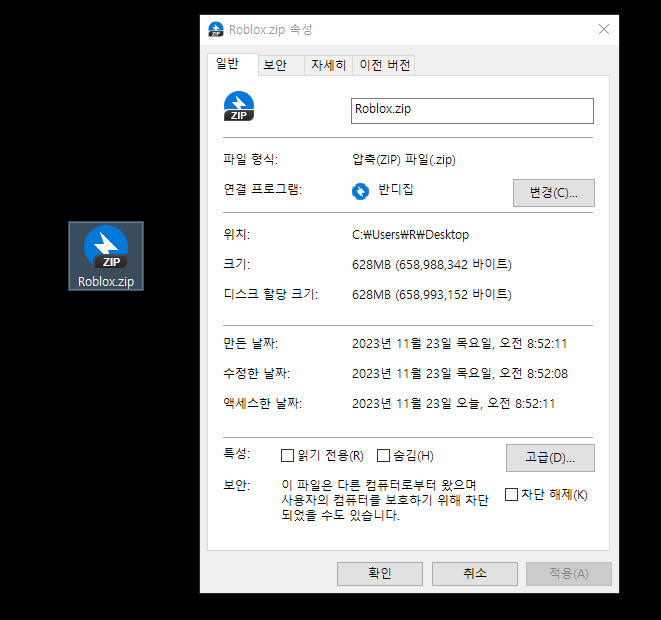The height and width of the screenshot is (620, 661).
Task: Click the security warning text about blocked file
Action: click(384, 500)
